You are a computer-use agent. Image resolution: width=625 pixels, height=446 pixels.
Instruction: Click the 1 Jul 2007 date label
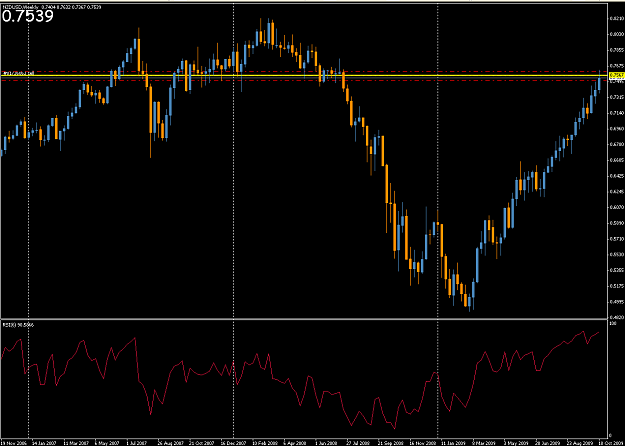pyautogui.click(x=137, y=443)
